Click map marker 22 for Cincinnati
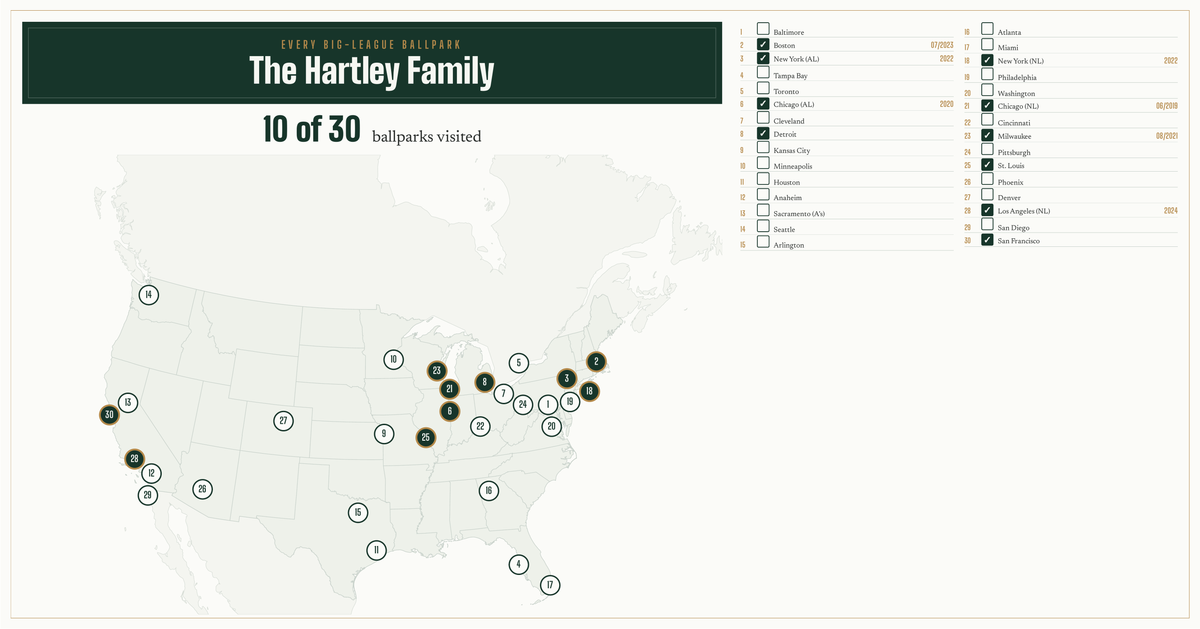 [x=480, y=426]
